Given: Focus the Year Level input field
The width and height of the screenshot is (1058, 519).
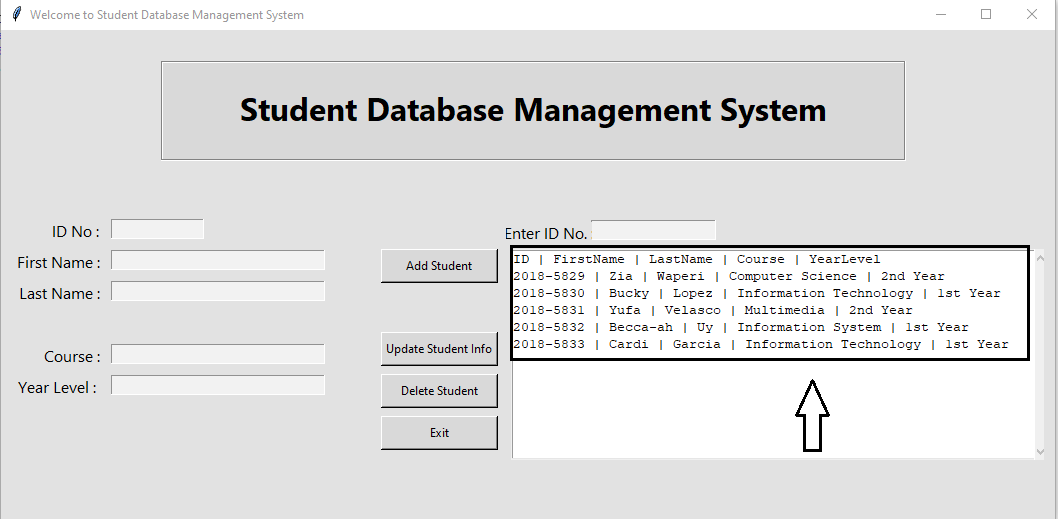Looking at the screenshot, I should [x=218, y=385].
